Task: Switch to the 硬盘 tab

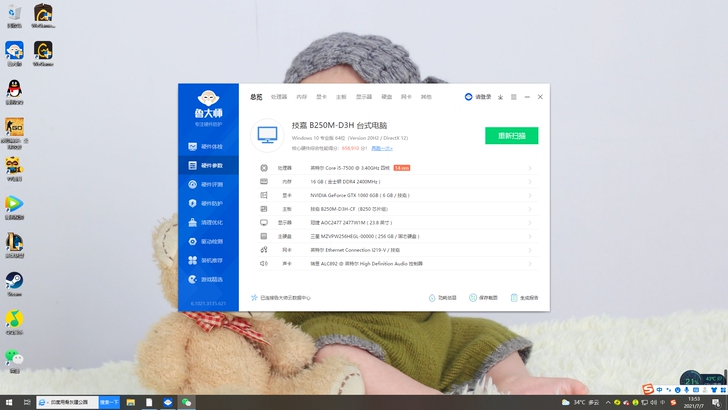Action: click(387, 97)
